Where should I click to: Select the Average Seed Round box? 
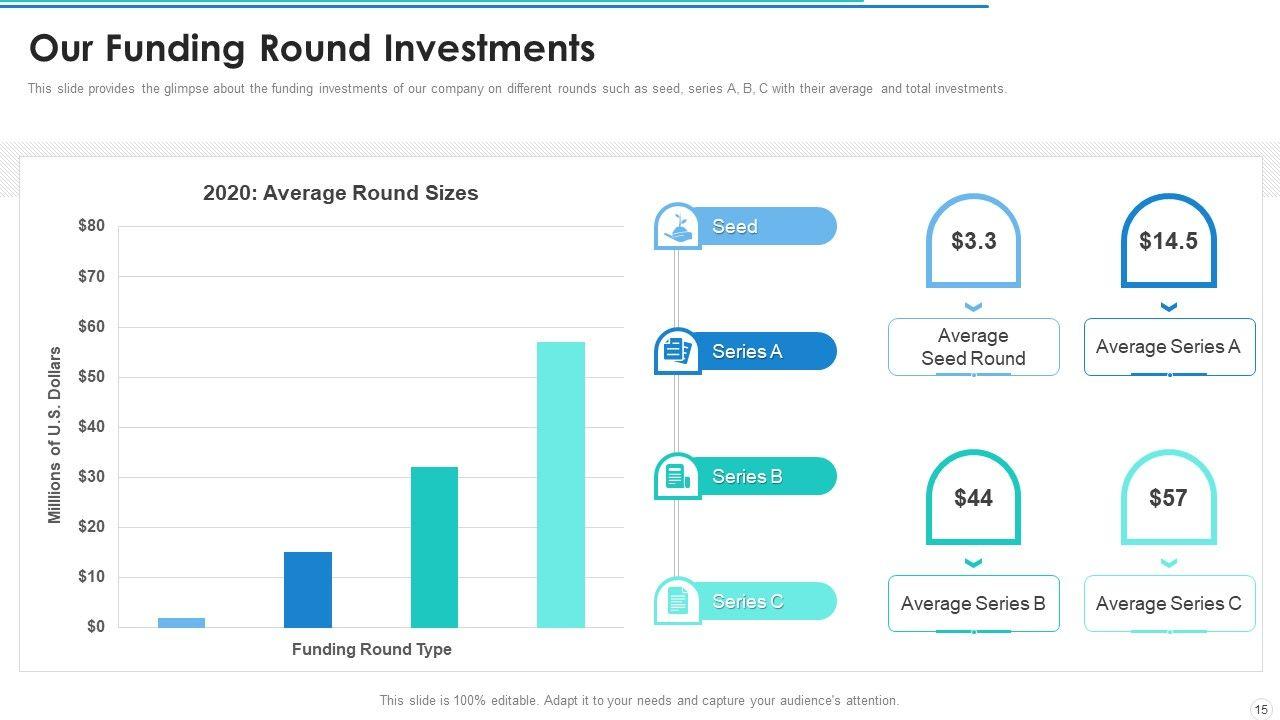[973, 347]
